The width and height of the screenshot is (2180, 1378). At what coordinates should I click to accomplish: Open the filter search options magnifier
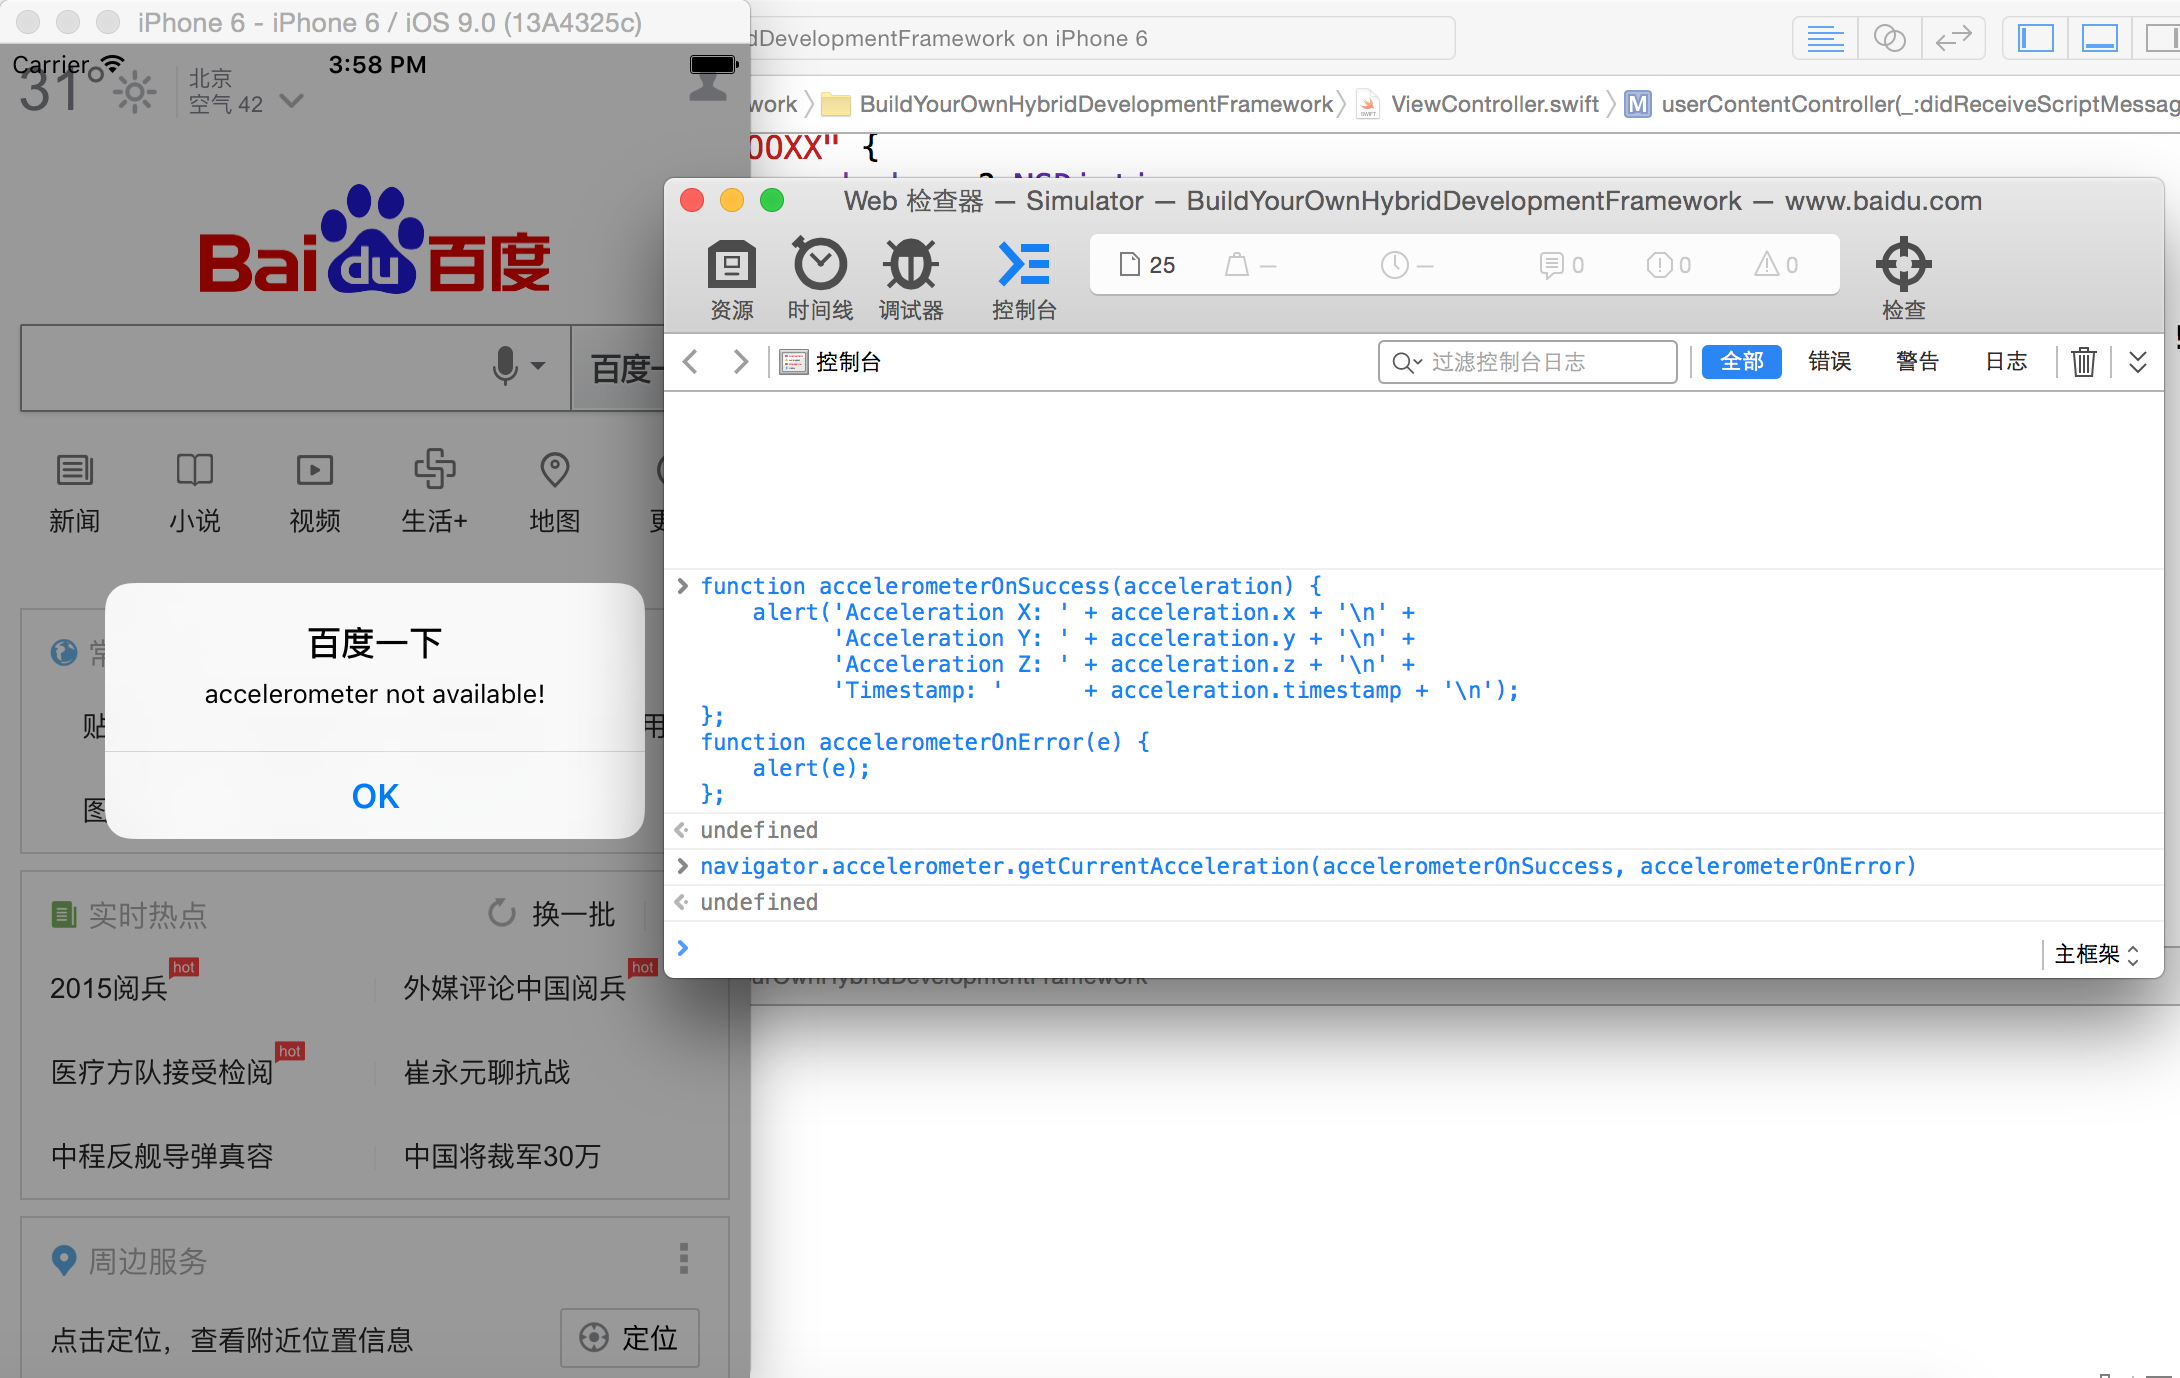pyautogui.click(x=1407, y=362)
